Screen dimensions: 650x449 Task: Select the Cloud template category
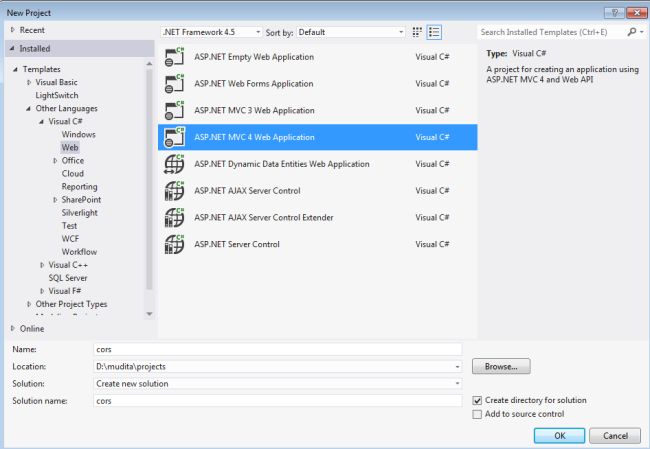click(73, 173)
